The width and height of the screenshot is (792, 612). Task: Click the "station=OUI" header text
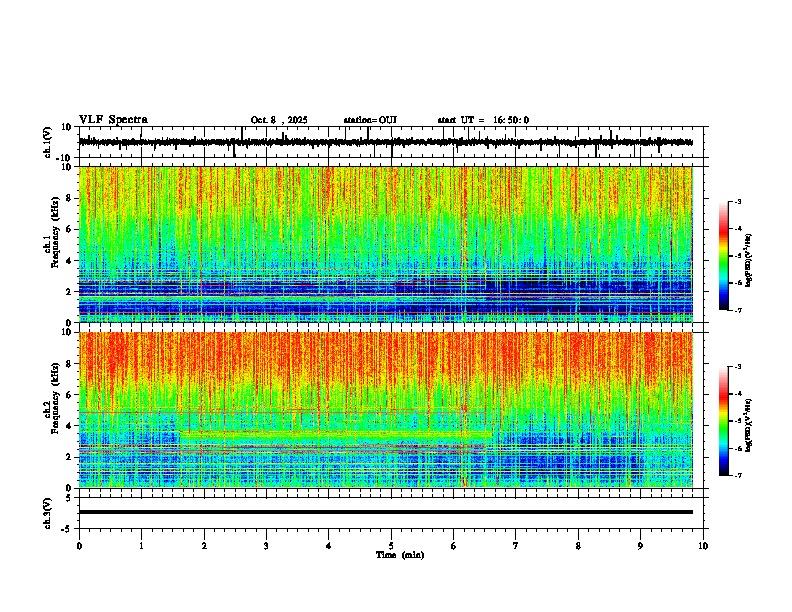370,120
